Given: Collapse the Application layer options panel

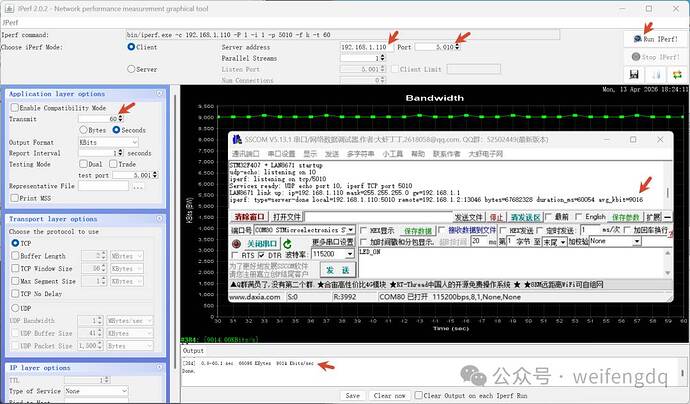Looking at the screenshot, I should pyautogui.click(x=159, y=93).
